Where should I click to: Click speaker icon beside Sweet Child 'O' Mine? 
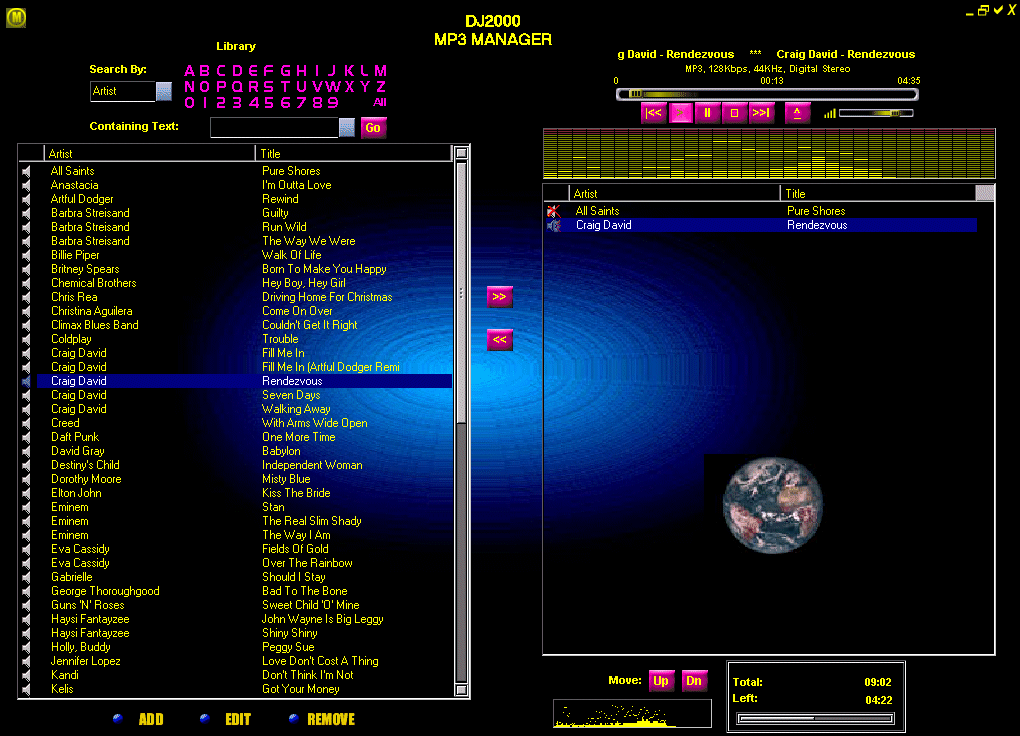click(x=26, y=605)
